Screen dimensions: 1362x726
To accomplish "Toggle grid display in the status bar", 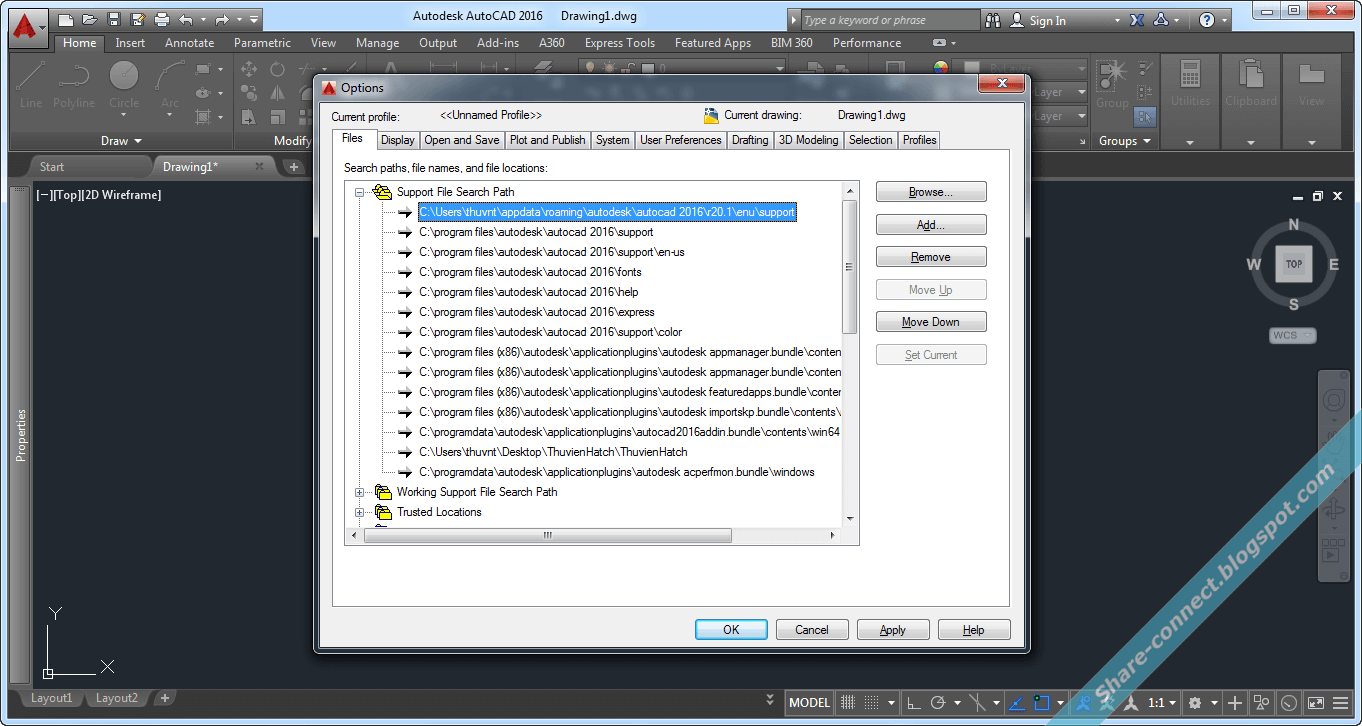I will [x=848, y=702].
